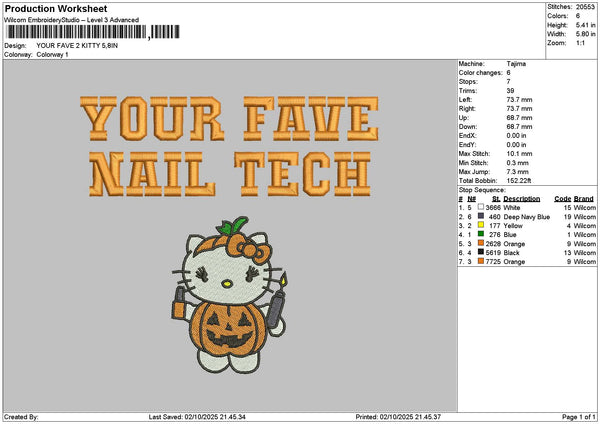Click design name 'YOUR FAVE 2 KITTY 5,8IN'
The image size is (600, 424).
click(77, 46)
